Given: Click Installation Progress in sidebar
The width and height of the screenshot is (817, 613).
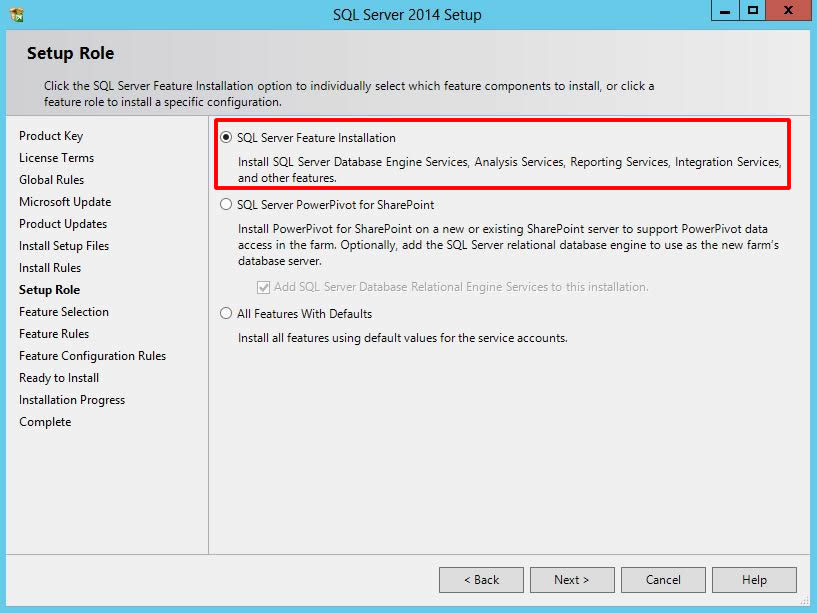Looking at the screenshot, I should pyautogui.click(x=72, y=400).
